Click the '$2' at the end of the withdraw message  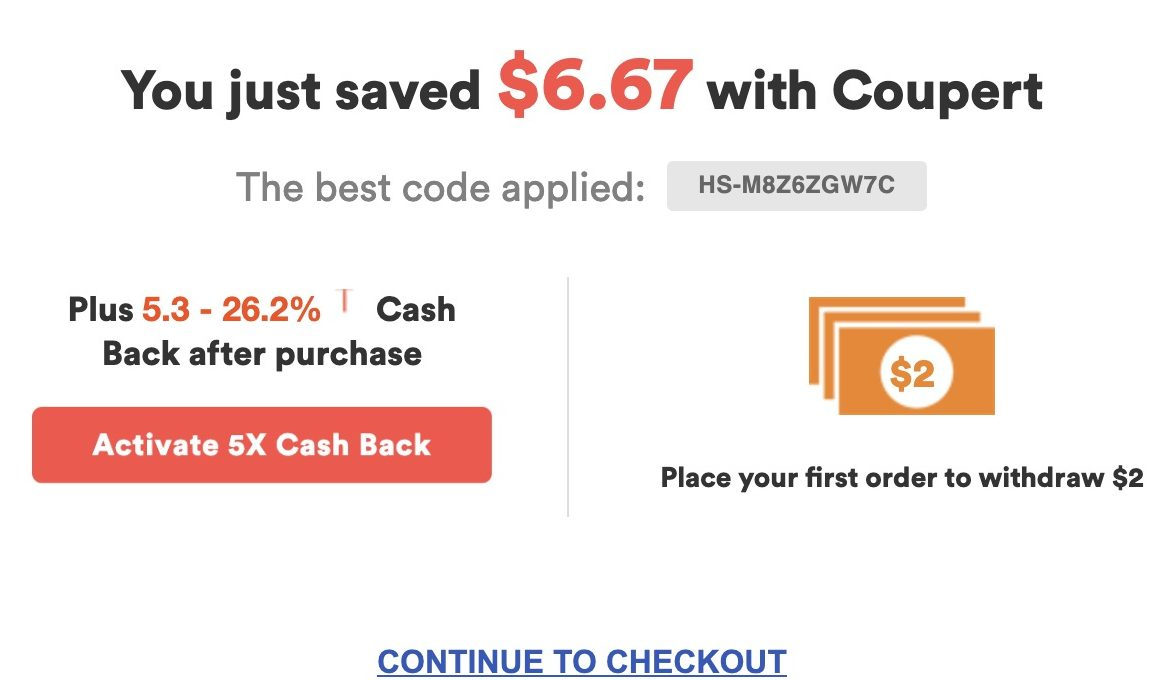1128,478
